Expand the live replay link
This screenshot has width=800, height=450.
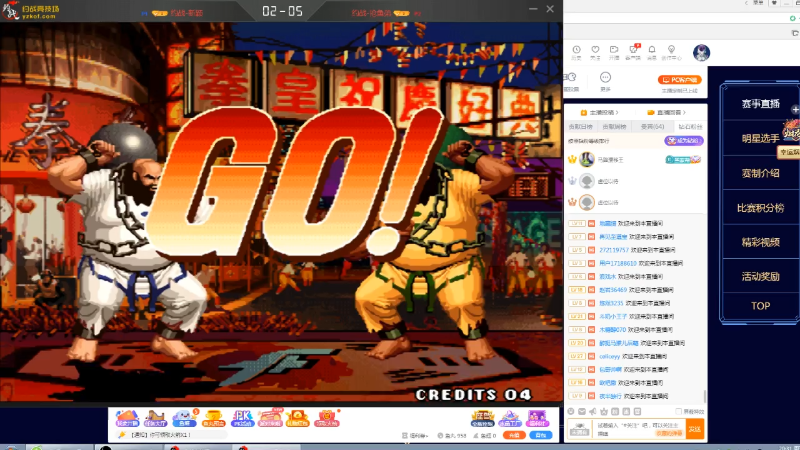(x=666, y=112)
